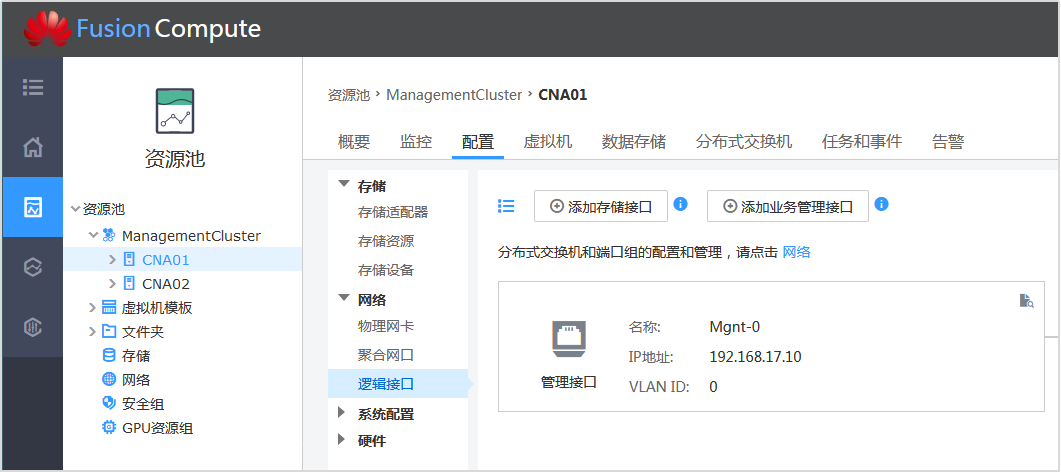The image size is (1061, 472).
Task: Select 安全组 label in the tree
Action: (x=143, y=404)
